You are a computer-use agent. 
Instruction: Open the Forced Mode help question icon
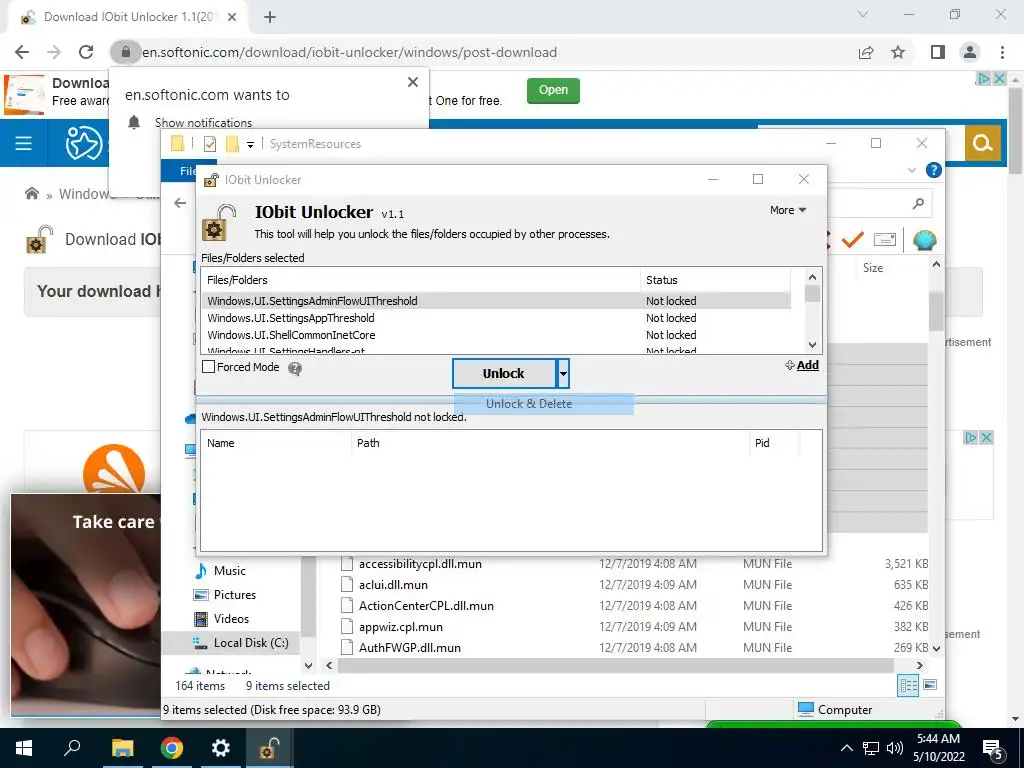(x=295, y=369)
